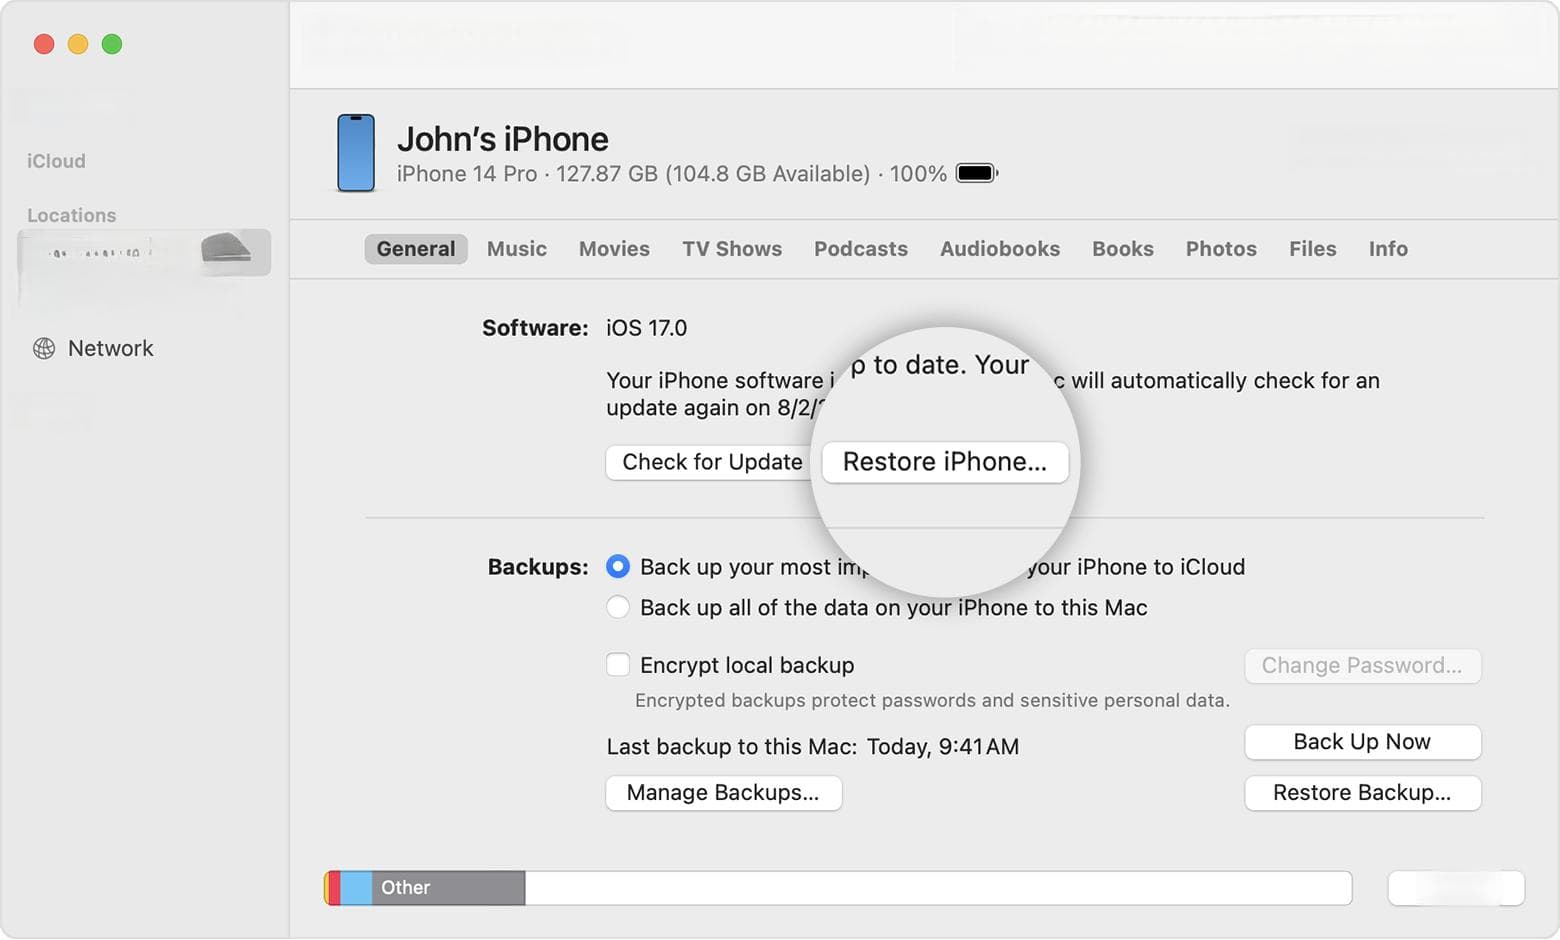Viewport: 1560px width, 940px height.
Task: Click the red close window button
Action: point(44,44)
